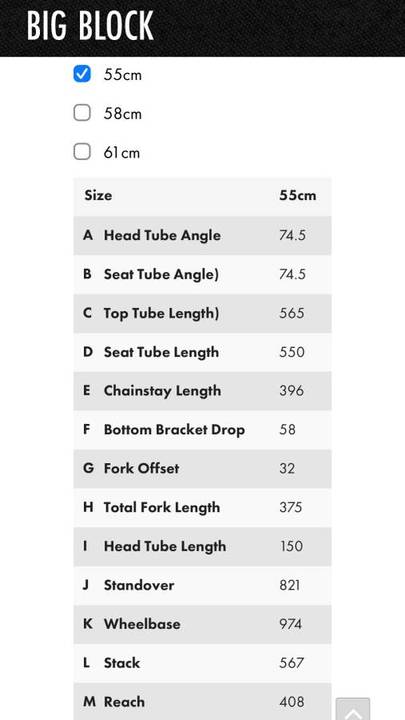This screenshot has width=405, height=720.
Task: Check the 58cm size checkbox
Action: [x=82, y=113]
